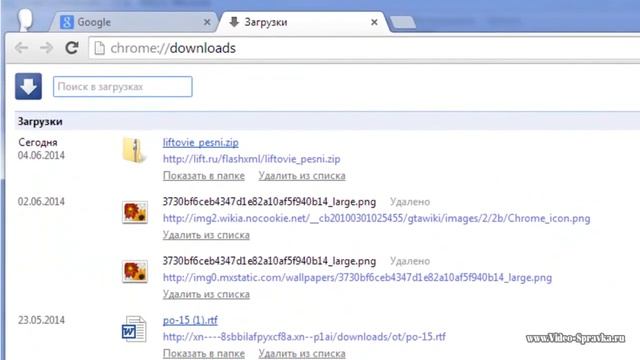
Task: Open the po-15 (1).rtf file link
Action: point(190,320)
